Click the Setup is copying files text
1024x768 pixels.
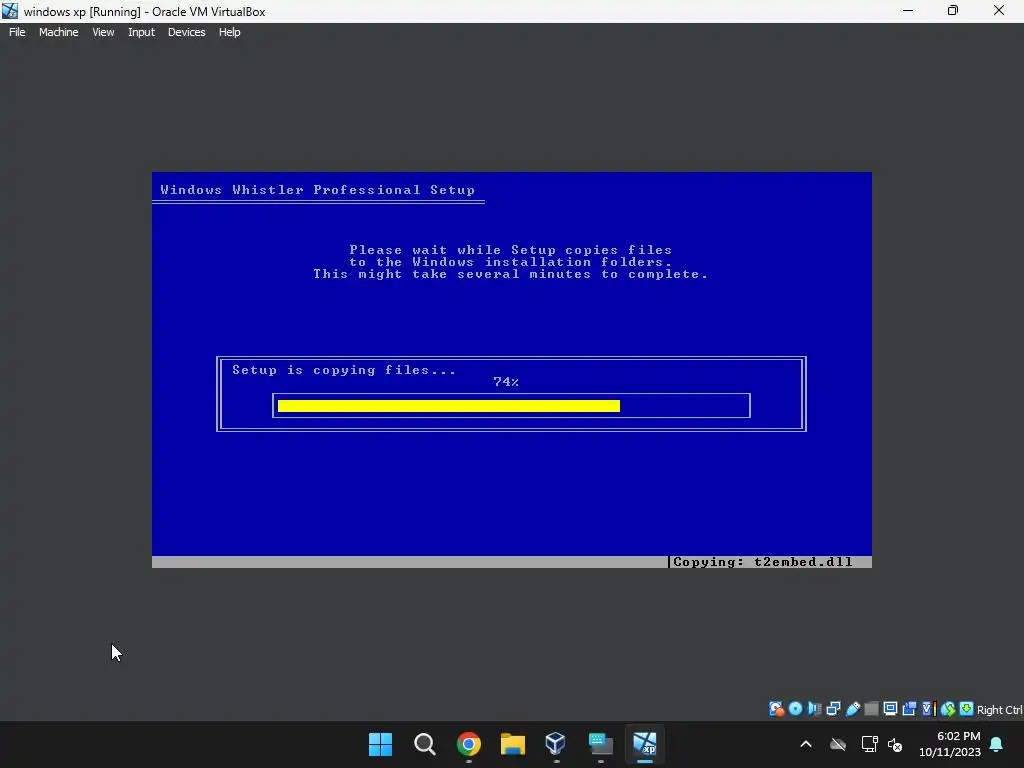[344, 370]
